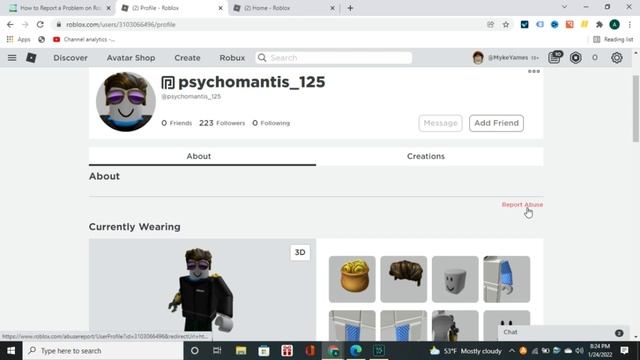Open the 0 Following list
640x360 pixels.
coord(271,123)
